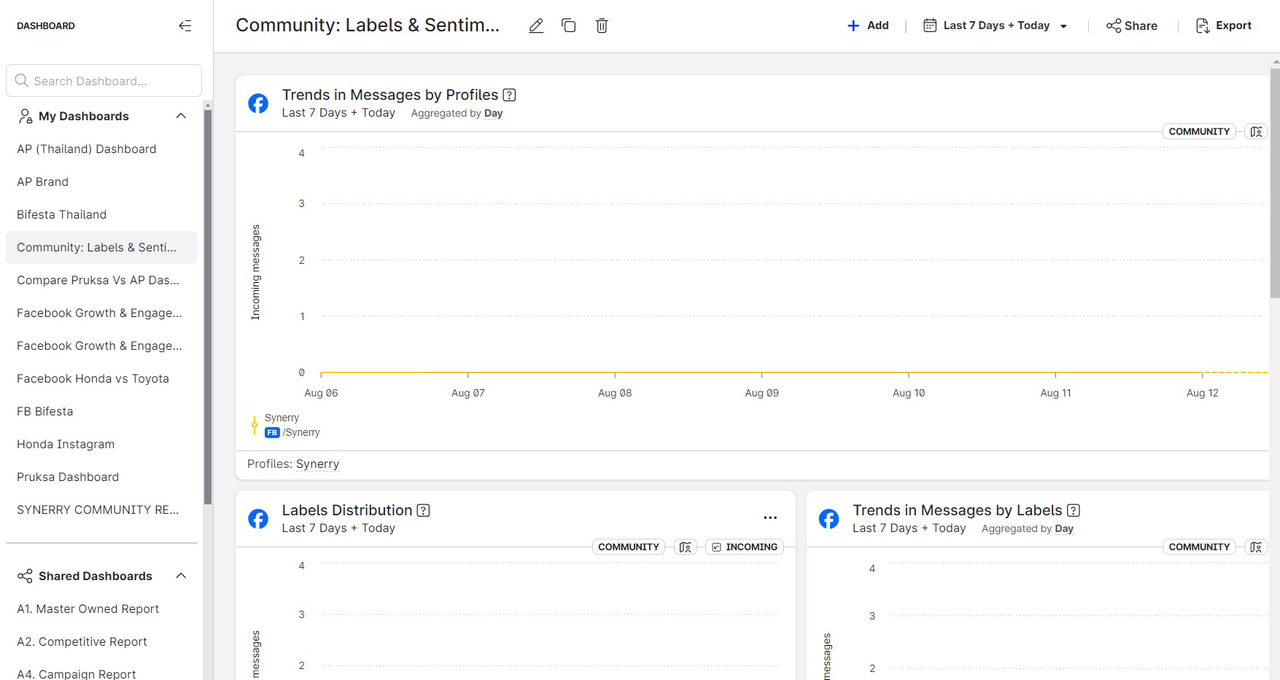This screenshot has width=1280, height=680.
Task: Toggle Synerry profile legend in chart
Action: pos(282,418)
